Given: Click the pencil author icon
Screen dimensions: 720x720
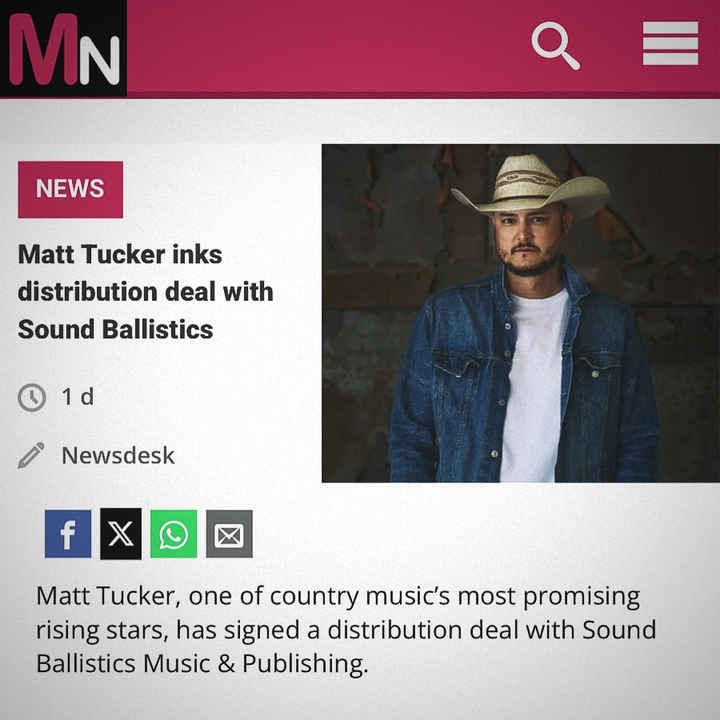Looking at the screenshot, I should click(x=31, y=455).
